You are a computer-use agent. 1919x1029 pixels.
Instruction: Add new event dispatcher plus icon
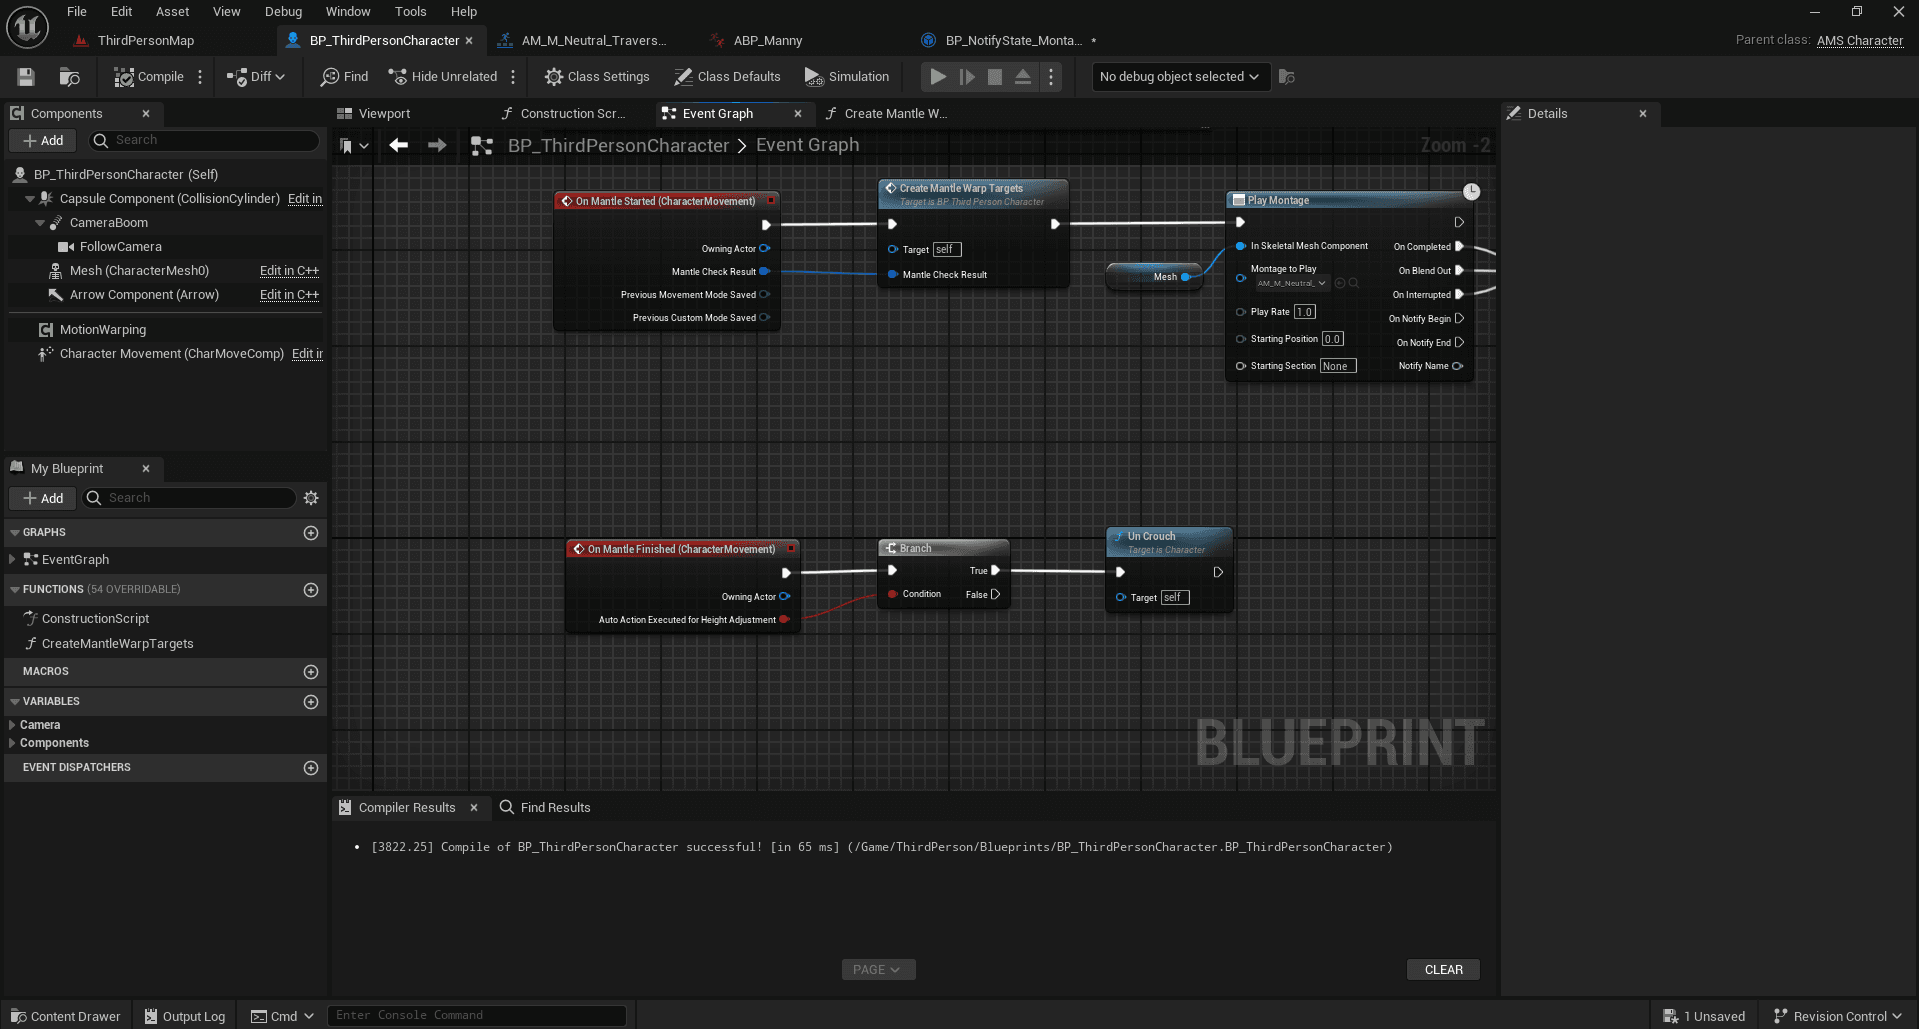click(x=311, y=768)
